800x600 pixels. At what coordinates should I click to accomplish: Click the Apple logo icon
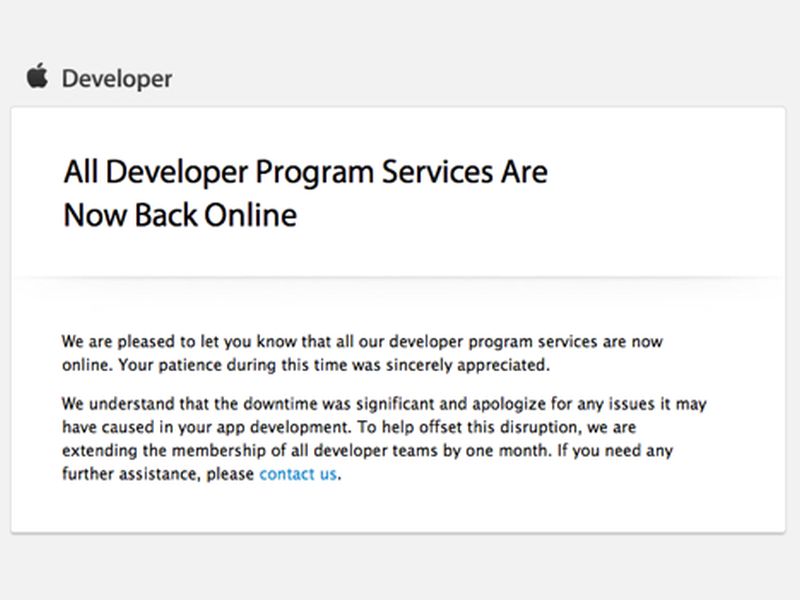click(x=37, y=76)
